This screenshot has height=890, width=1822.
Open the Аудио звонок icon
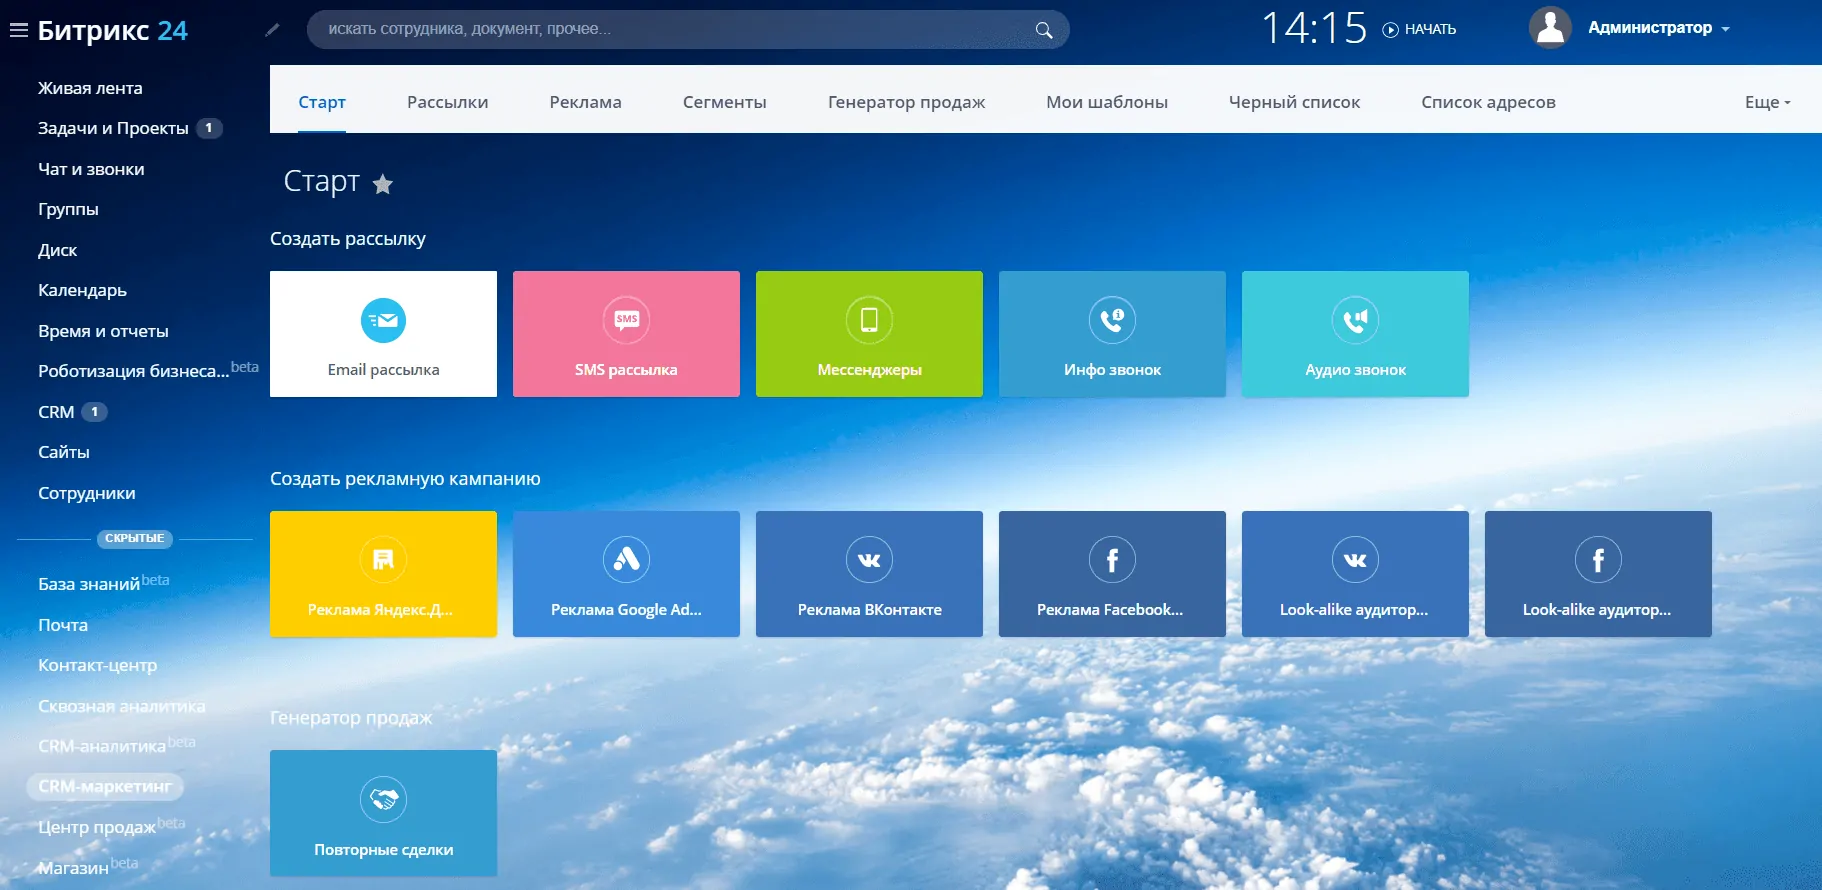(1355, 321)
